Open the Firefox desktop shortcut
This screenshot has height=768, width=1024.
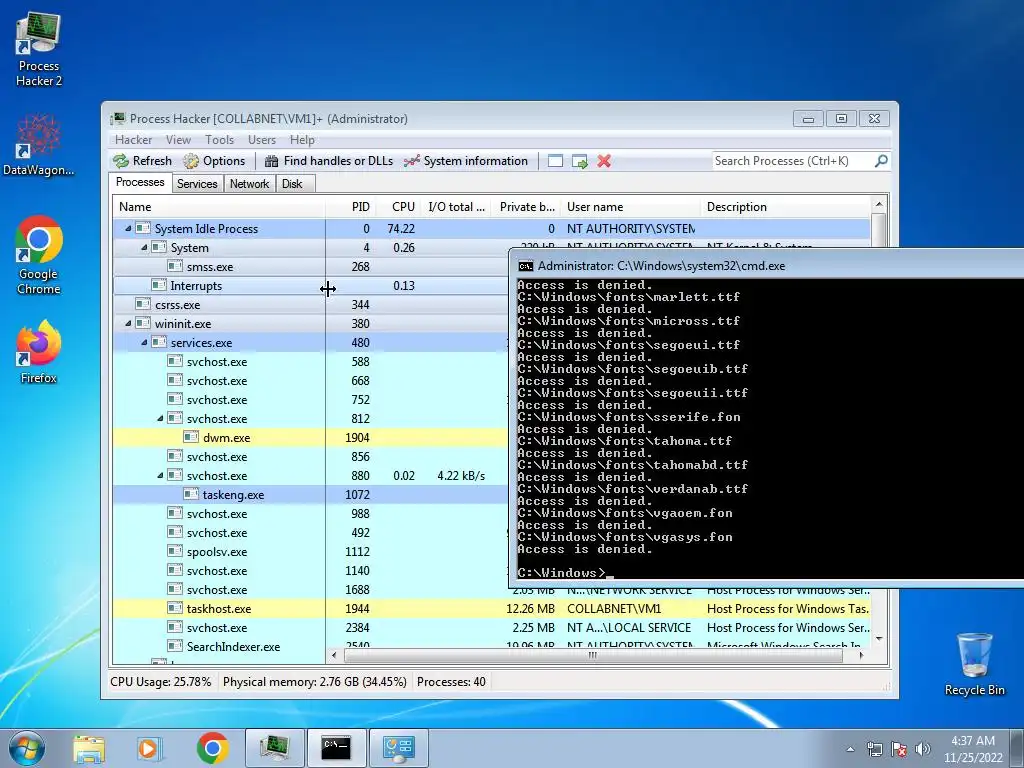pyautogui.click(x=39, y=351)
